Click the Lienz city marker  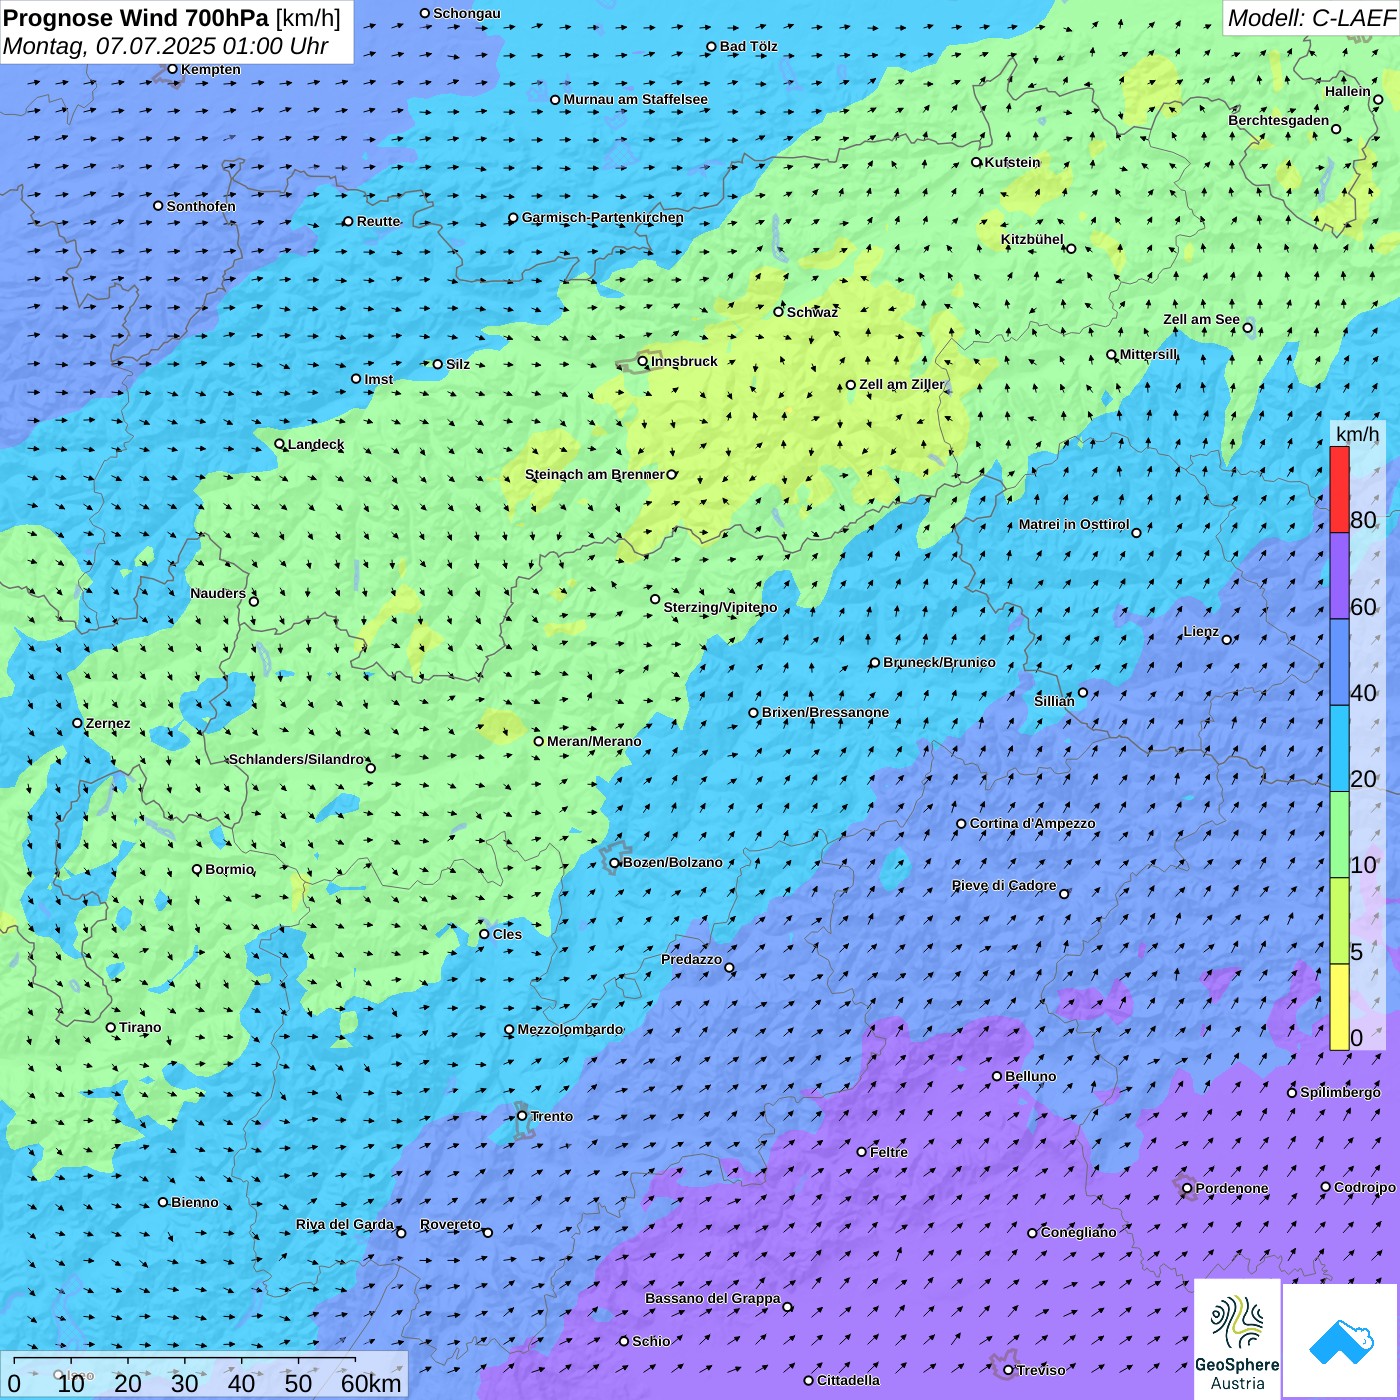pyautogui.click(x=1227, y=640)
